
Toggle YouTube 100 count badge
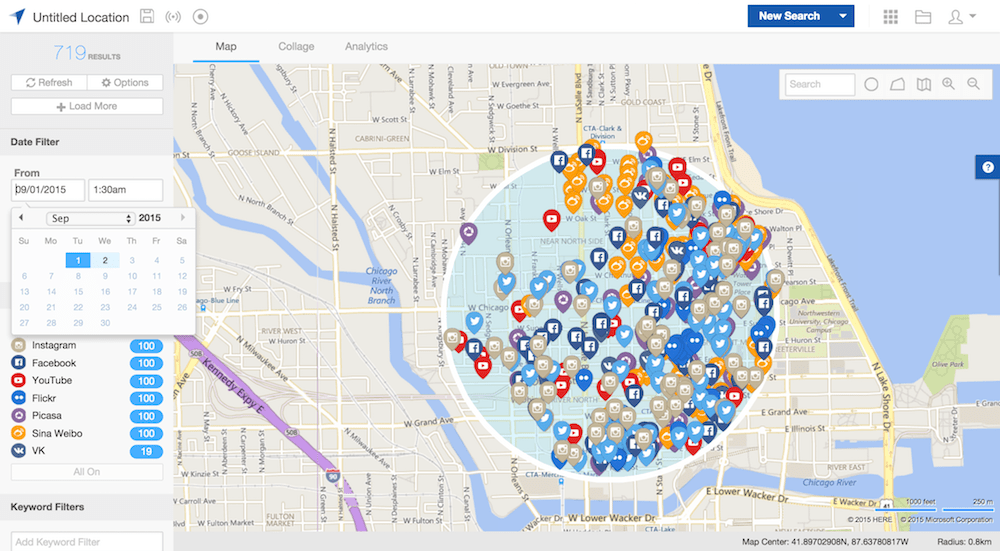(x=146, y=381)
